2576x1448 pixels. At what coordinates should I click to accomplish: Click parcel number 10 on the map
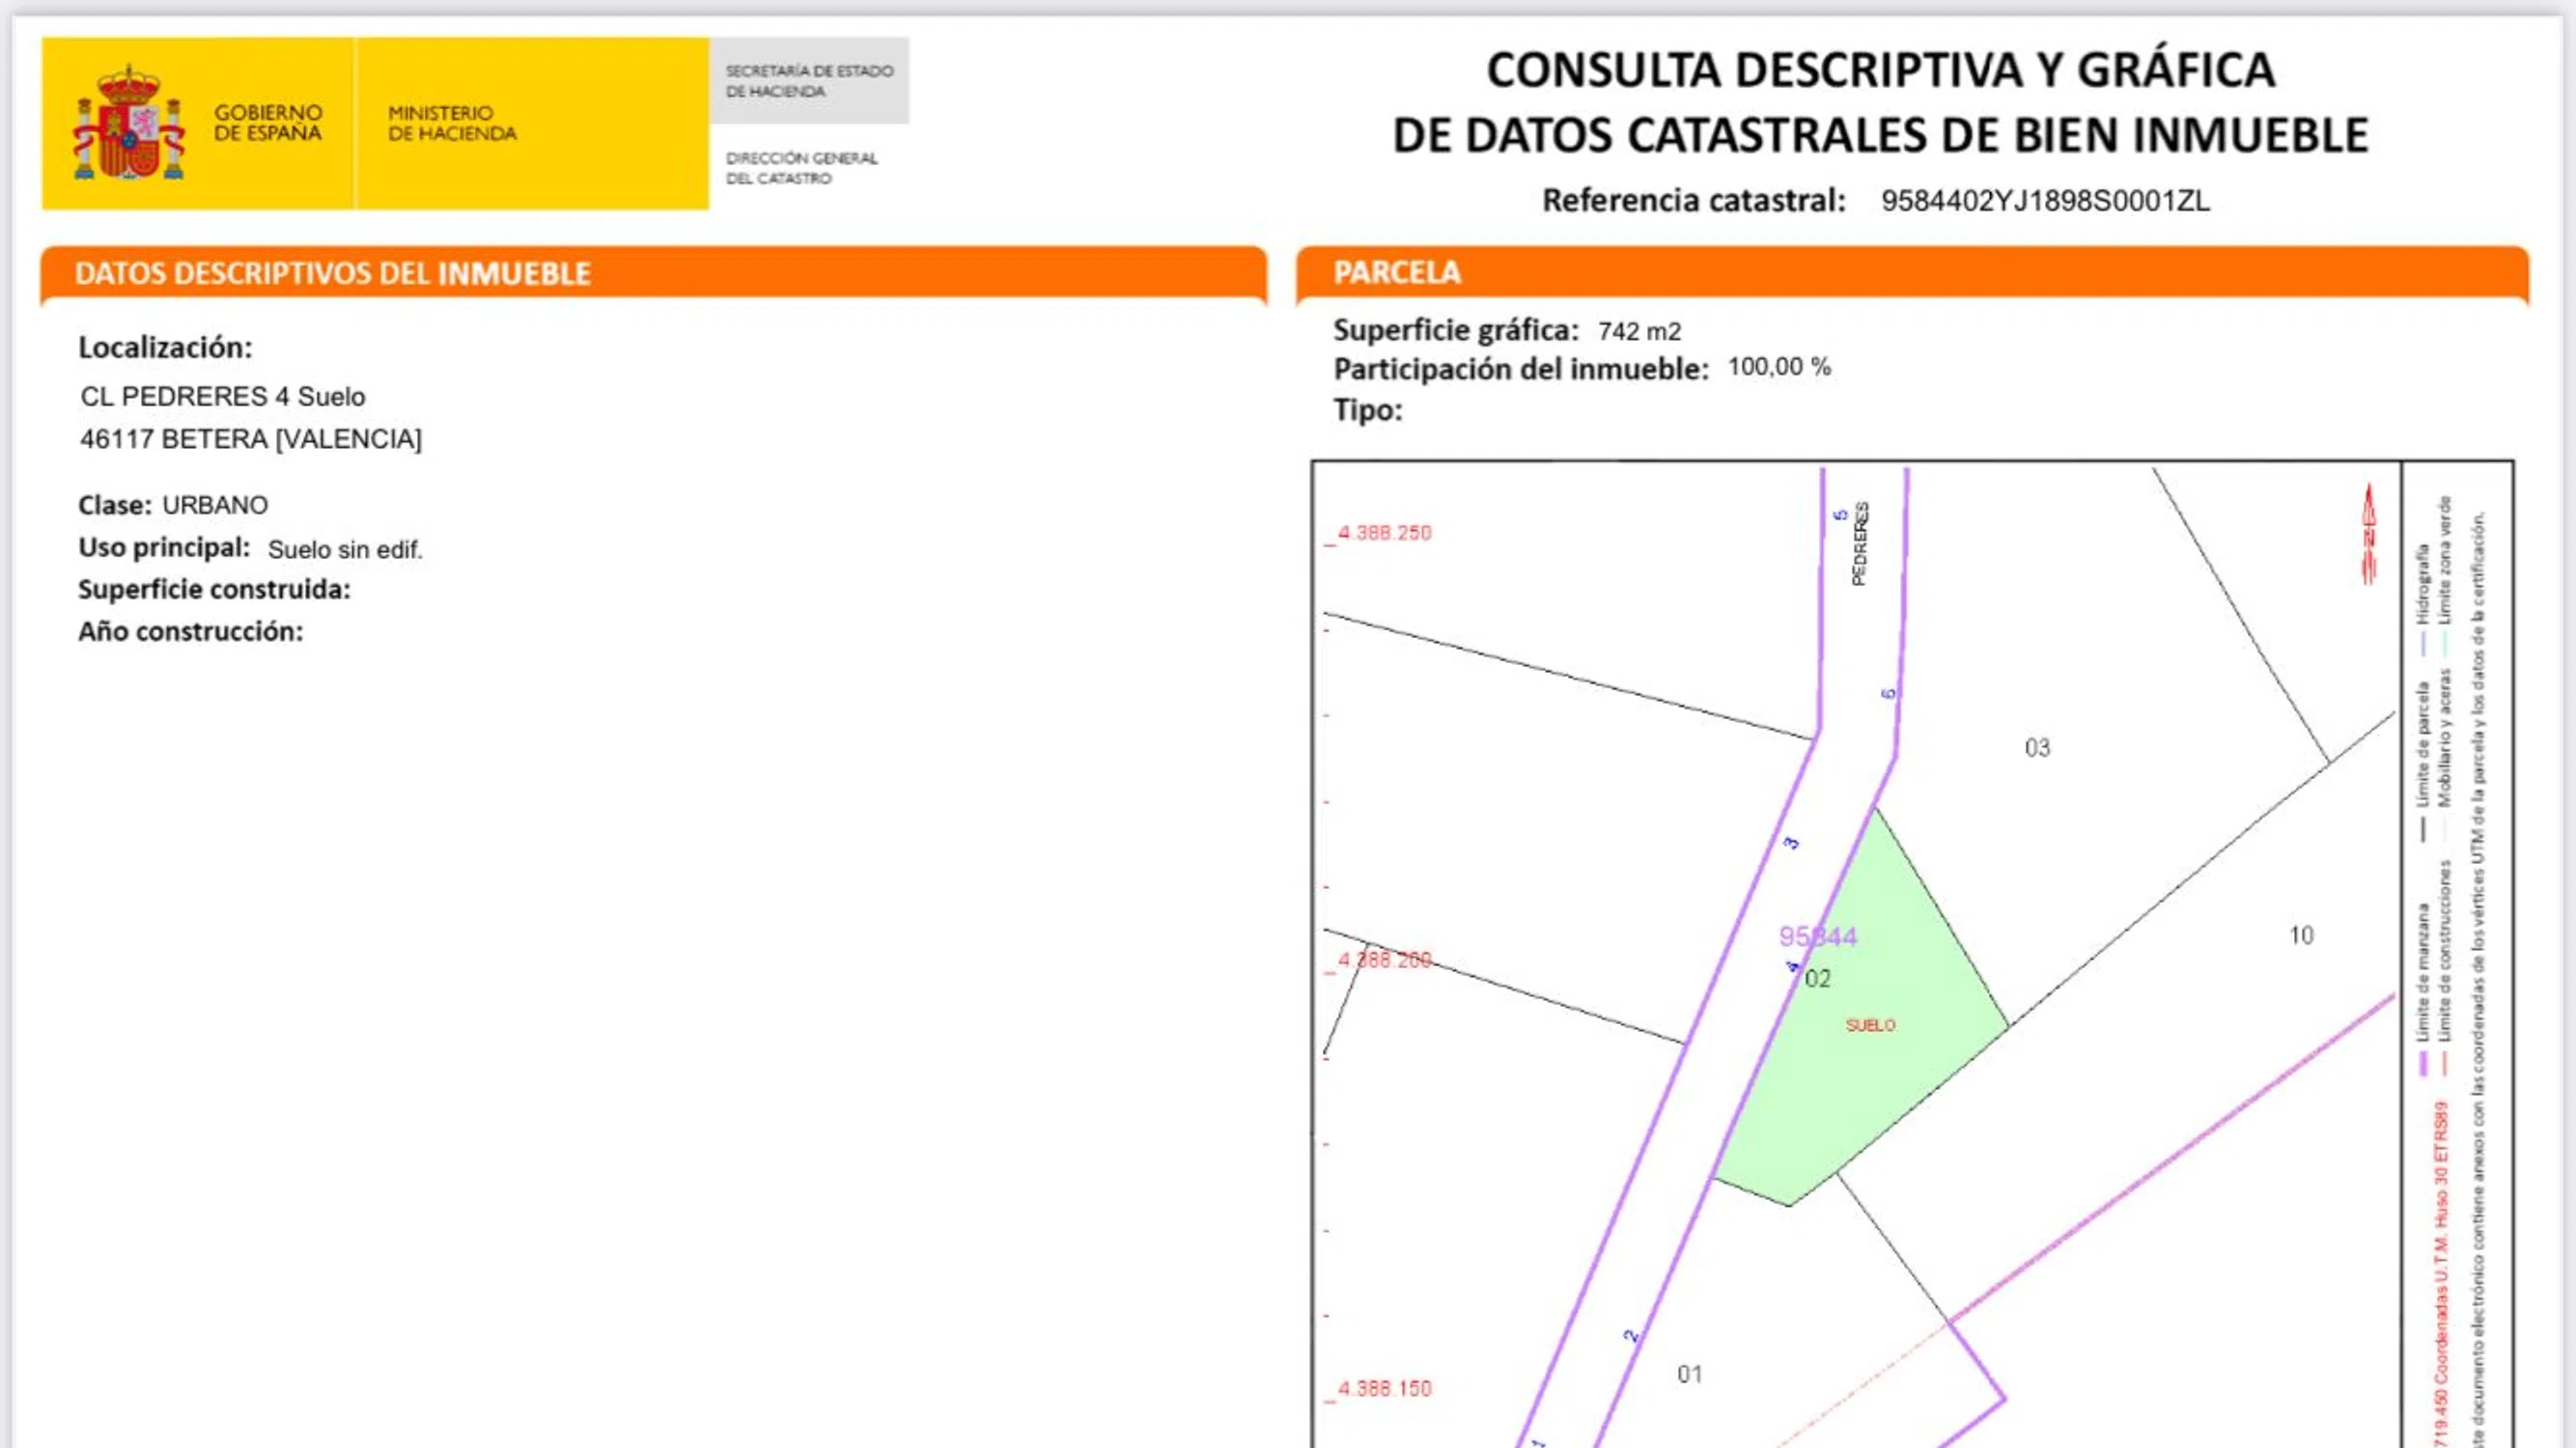pos(2301,935)
